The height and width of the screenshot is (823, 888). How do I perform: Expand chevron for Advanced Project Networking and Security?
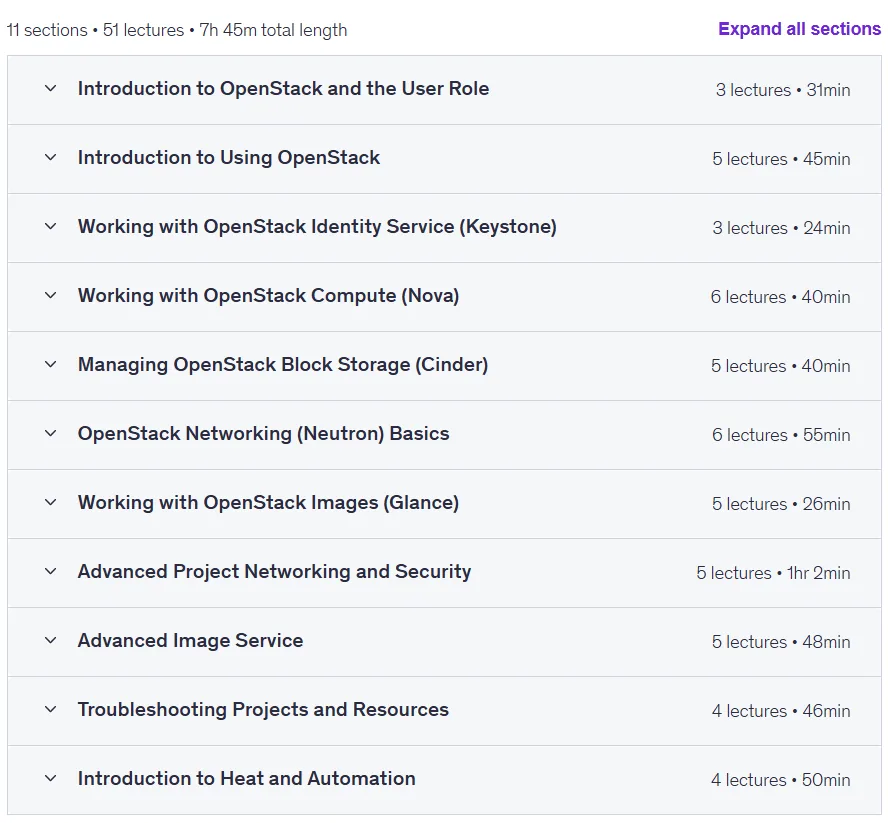50,572
